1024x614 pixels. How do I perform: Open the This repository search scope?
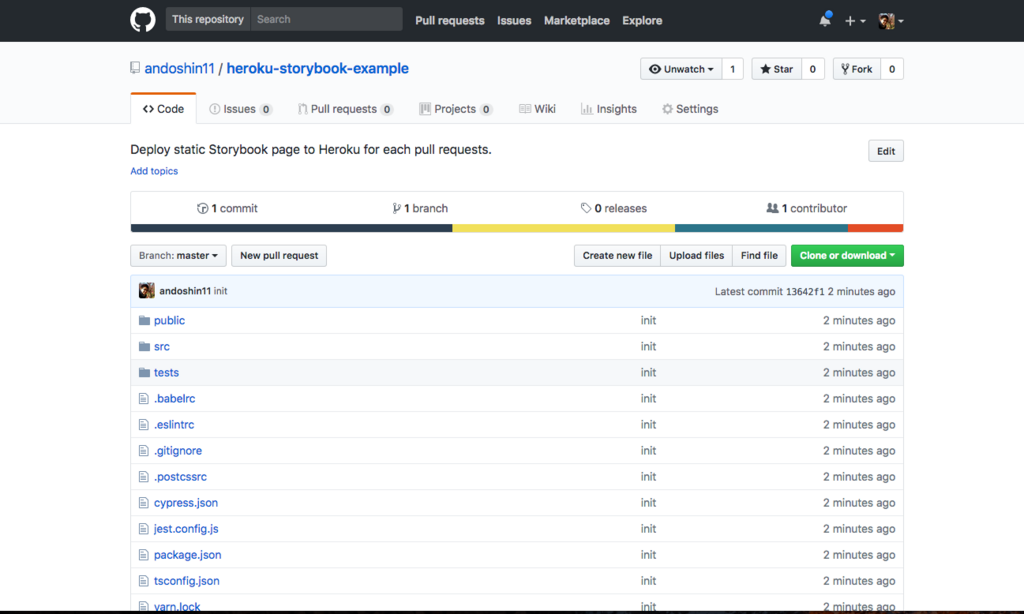[208, 20]
